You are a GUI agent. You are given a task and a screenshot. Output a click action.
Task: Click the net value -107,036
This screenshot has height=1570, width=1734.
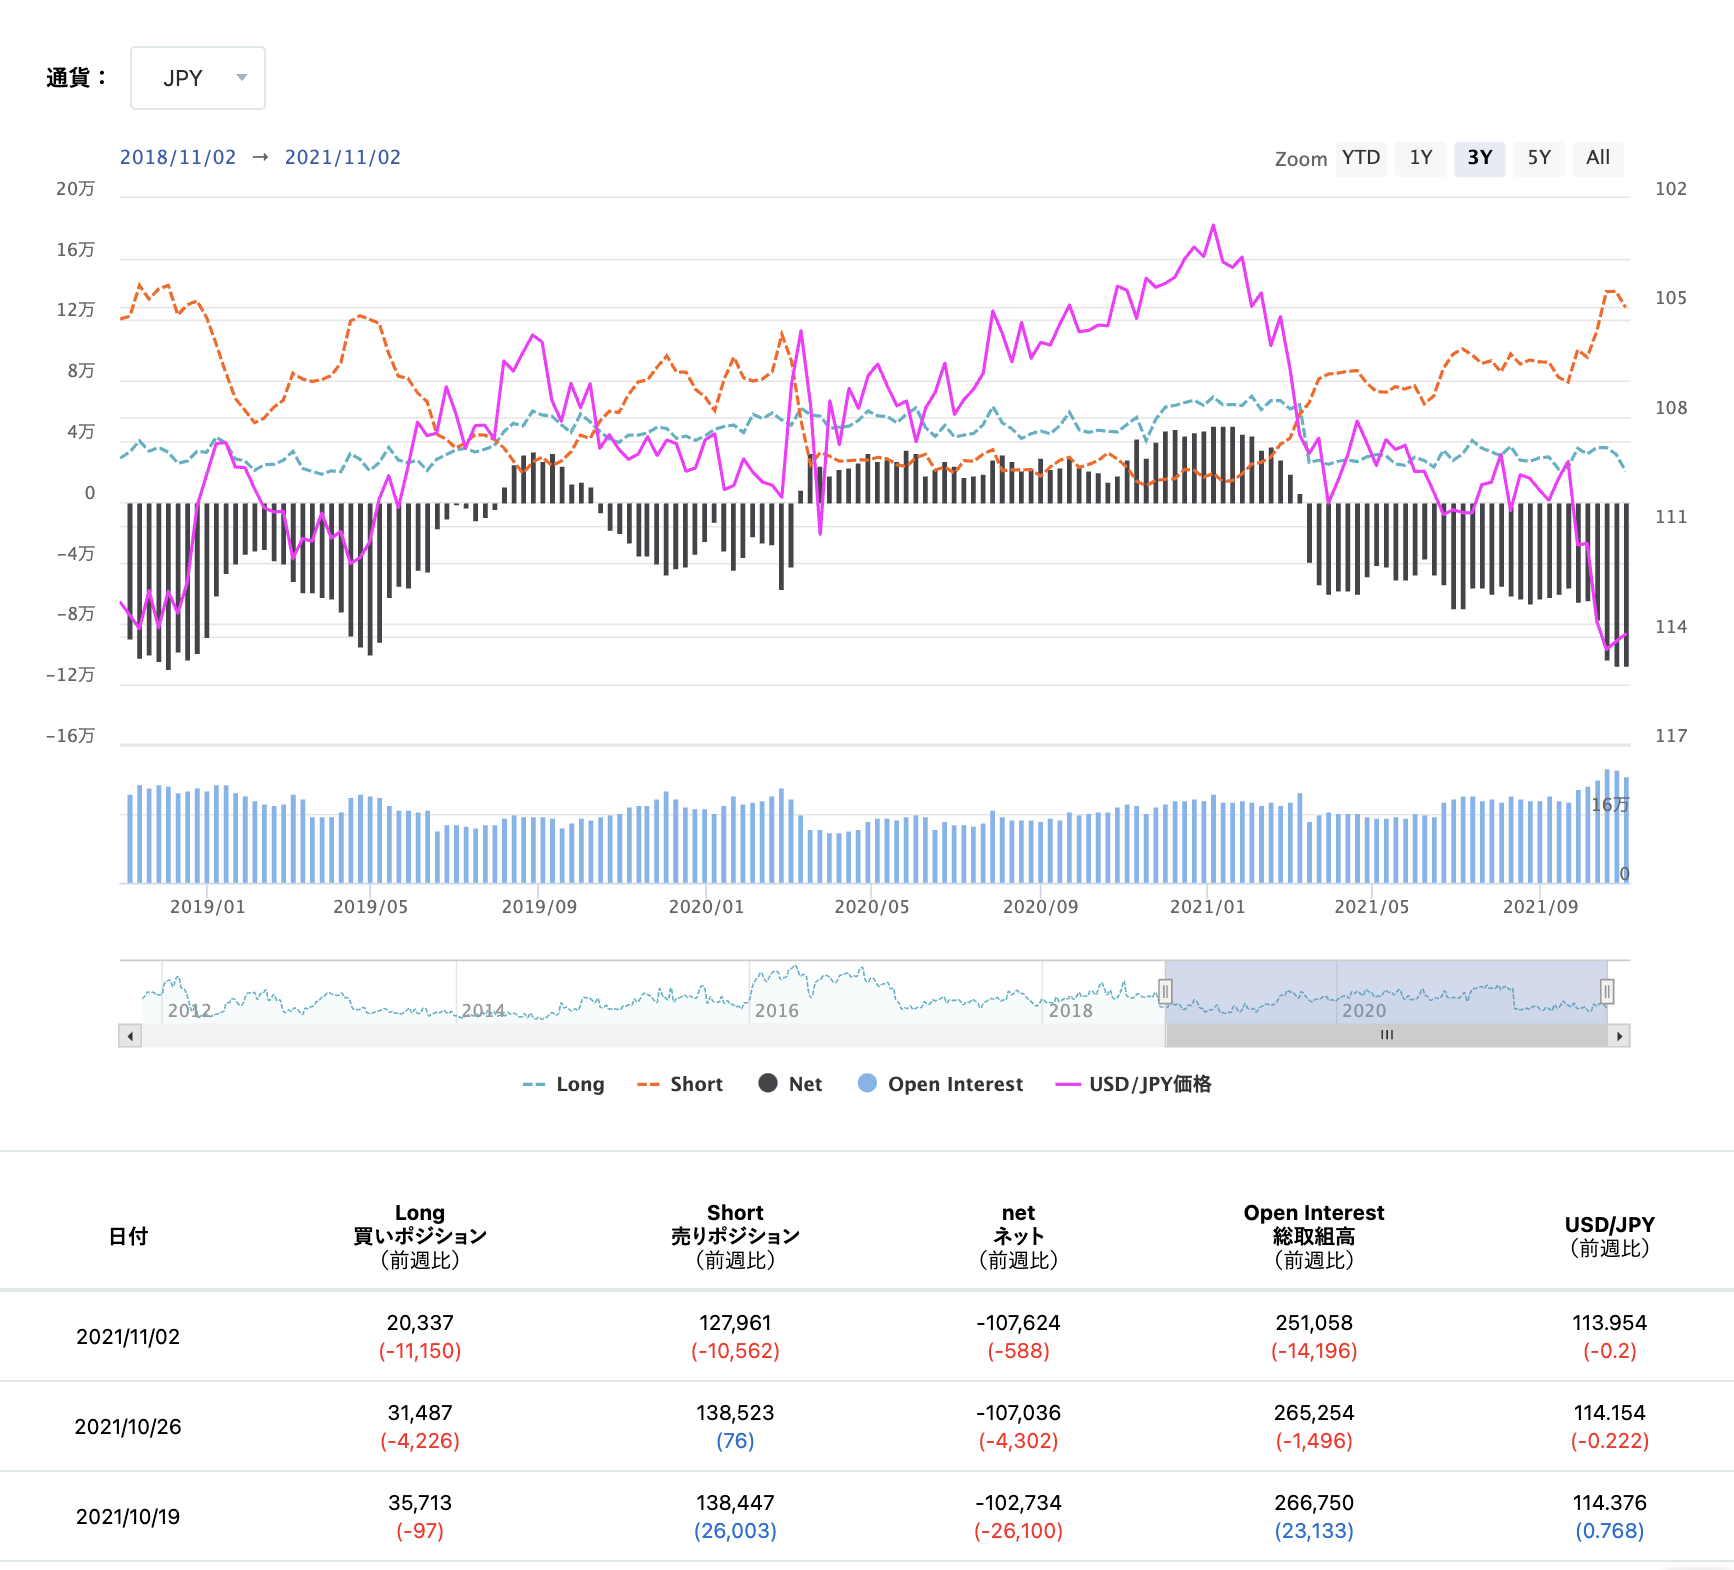(1018, 1413)
